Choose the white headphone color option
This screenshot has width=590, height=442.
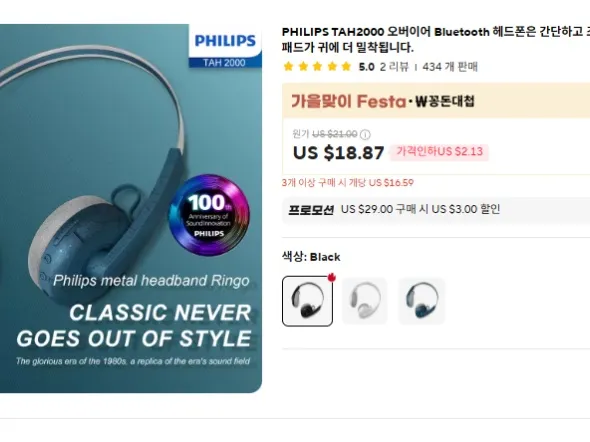365,301
